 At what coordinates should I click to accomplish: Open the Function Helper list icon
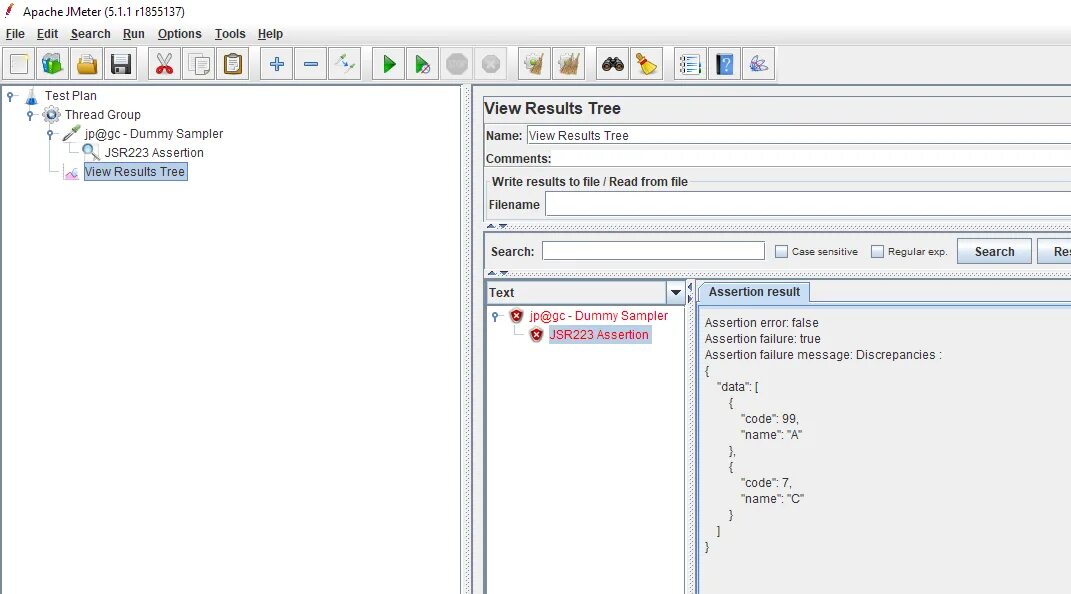(691, 64)
